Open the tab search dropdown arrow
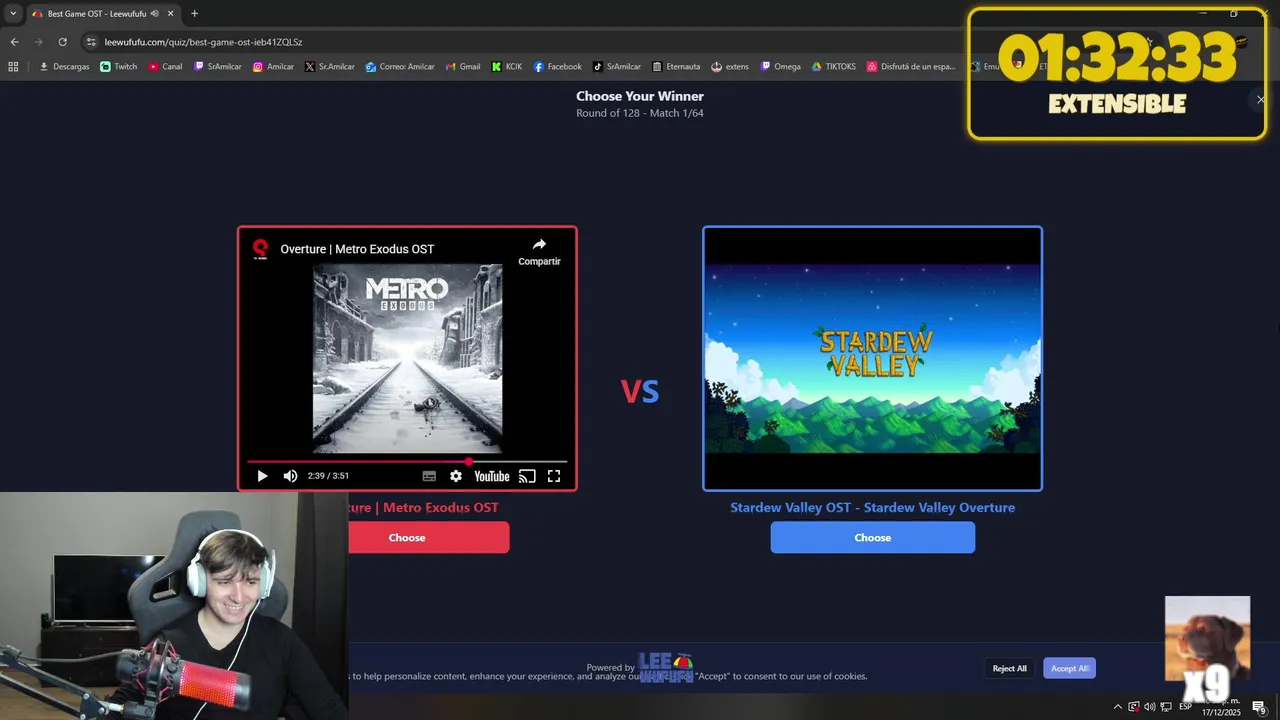Viewport: 1280px width, 720px height. click(13, 14)
